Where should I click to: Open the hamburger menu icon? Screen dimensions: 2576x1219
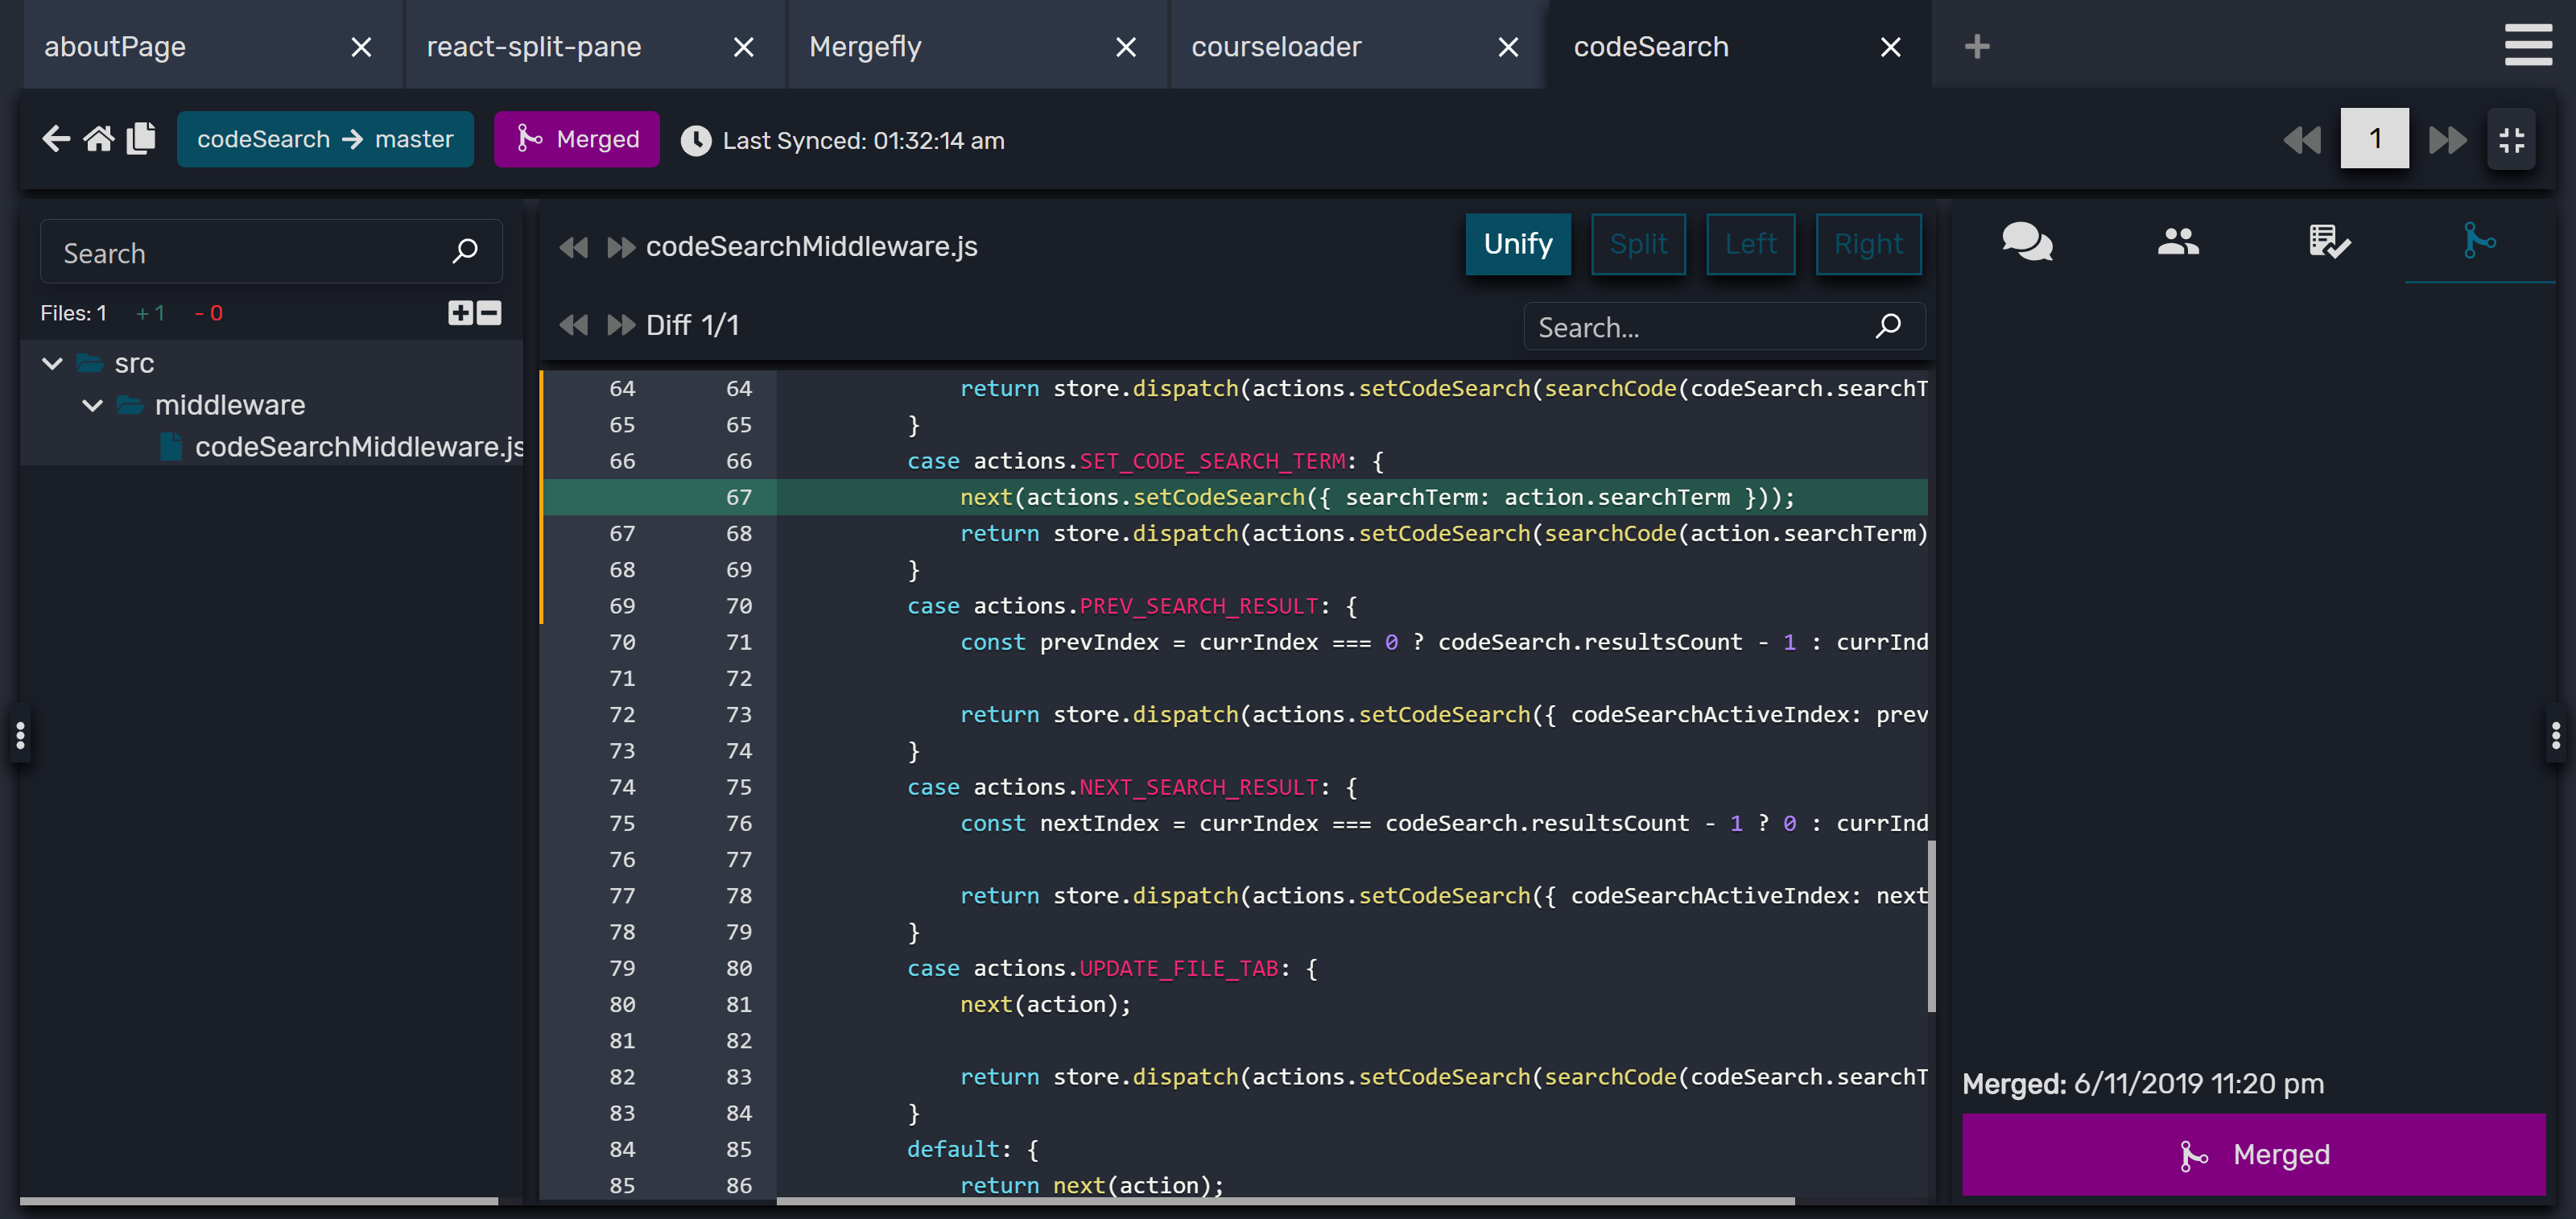[2528, 46]
